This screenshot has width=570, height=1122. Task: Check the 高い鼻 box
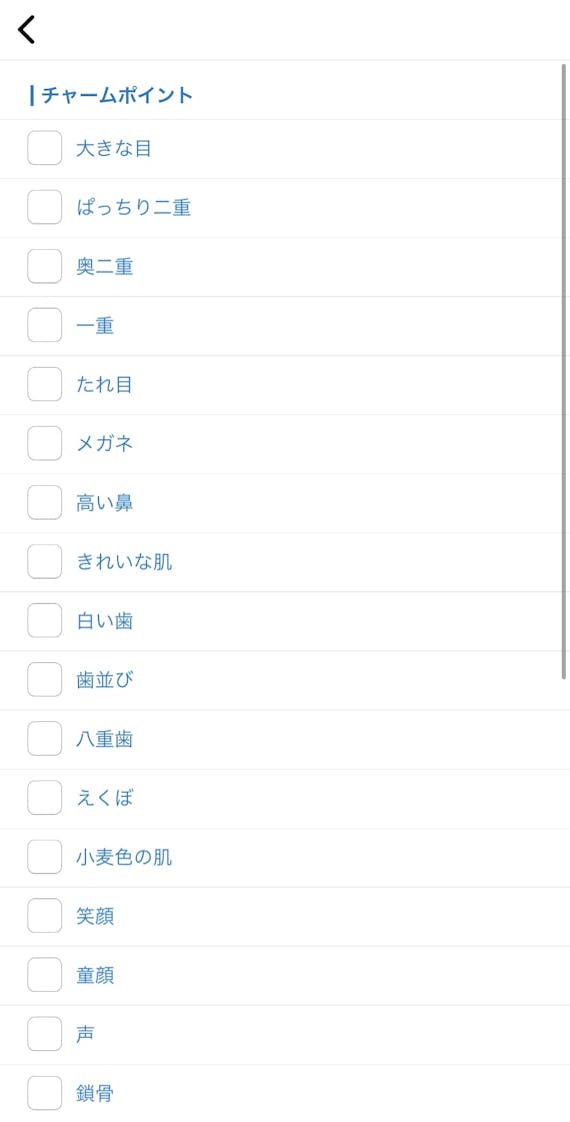click(44, 502)
